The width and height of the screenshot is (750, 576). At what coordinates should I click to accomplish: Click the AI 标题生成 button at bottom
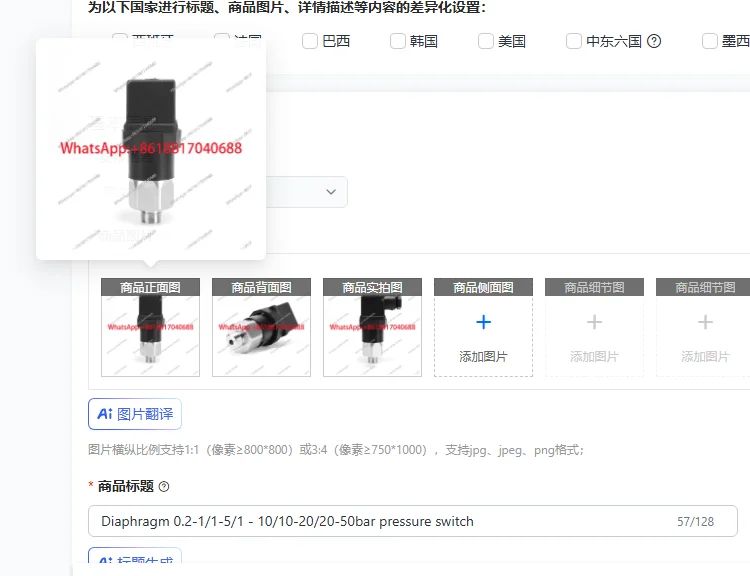[135, 556]
